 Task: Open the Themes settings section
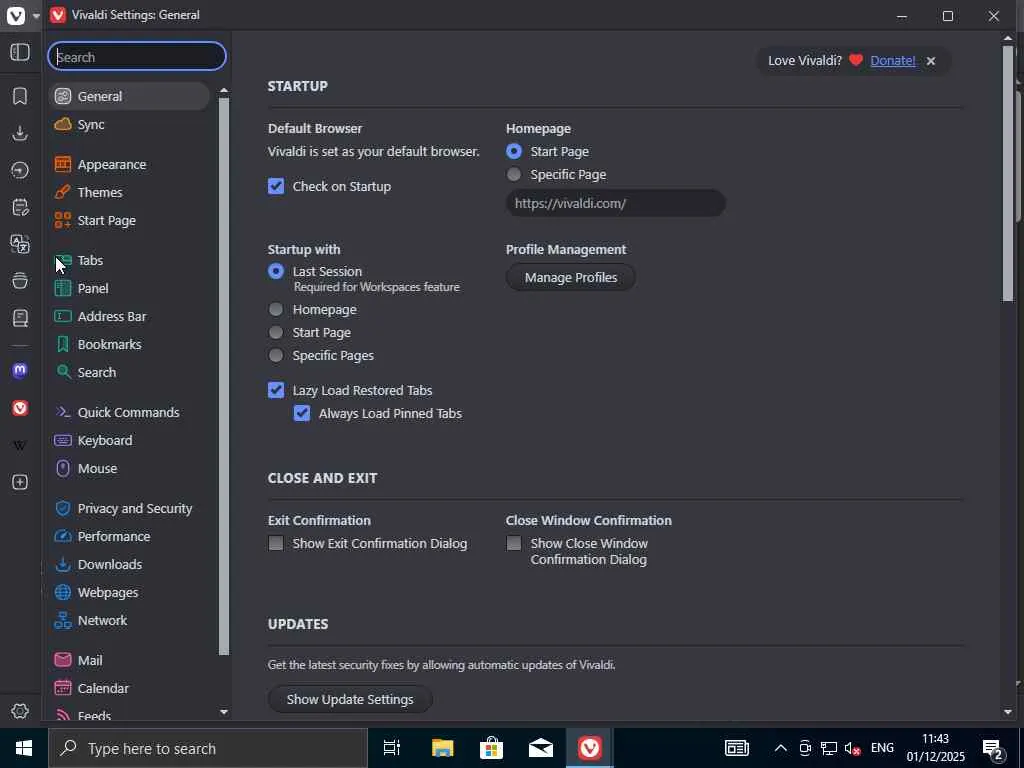pyautogui.click(x=129, y=192)
